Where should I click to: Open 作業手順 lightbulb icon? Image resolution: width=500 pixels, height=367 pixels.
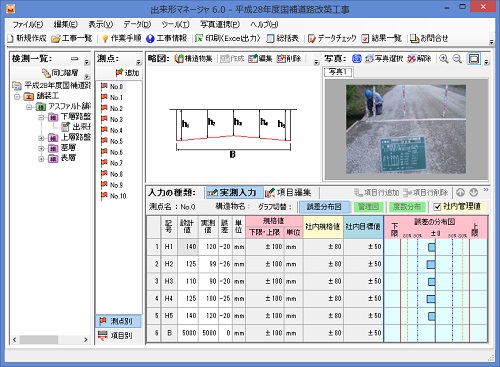point(105,39)
